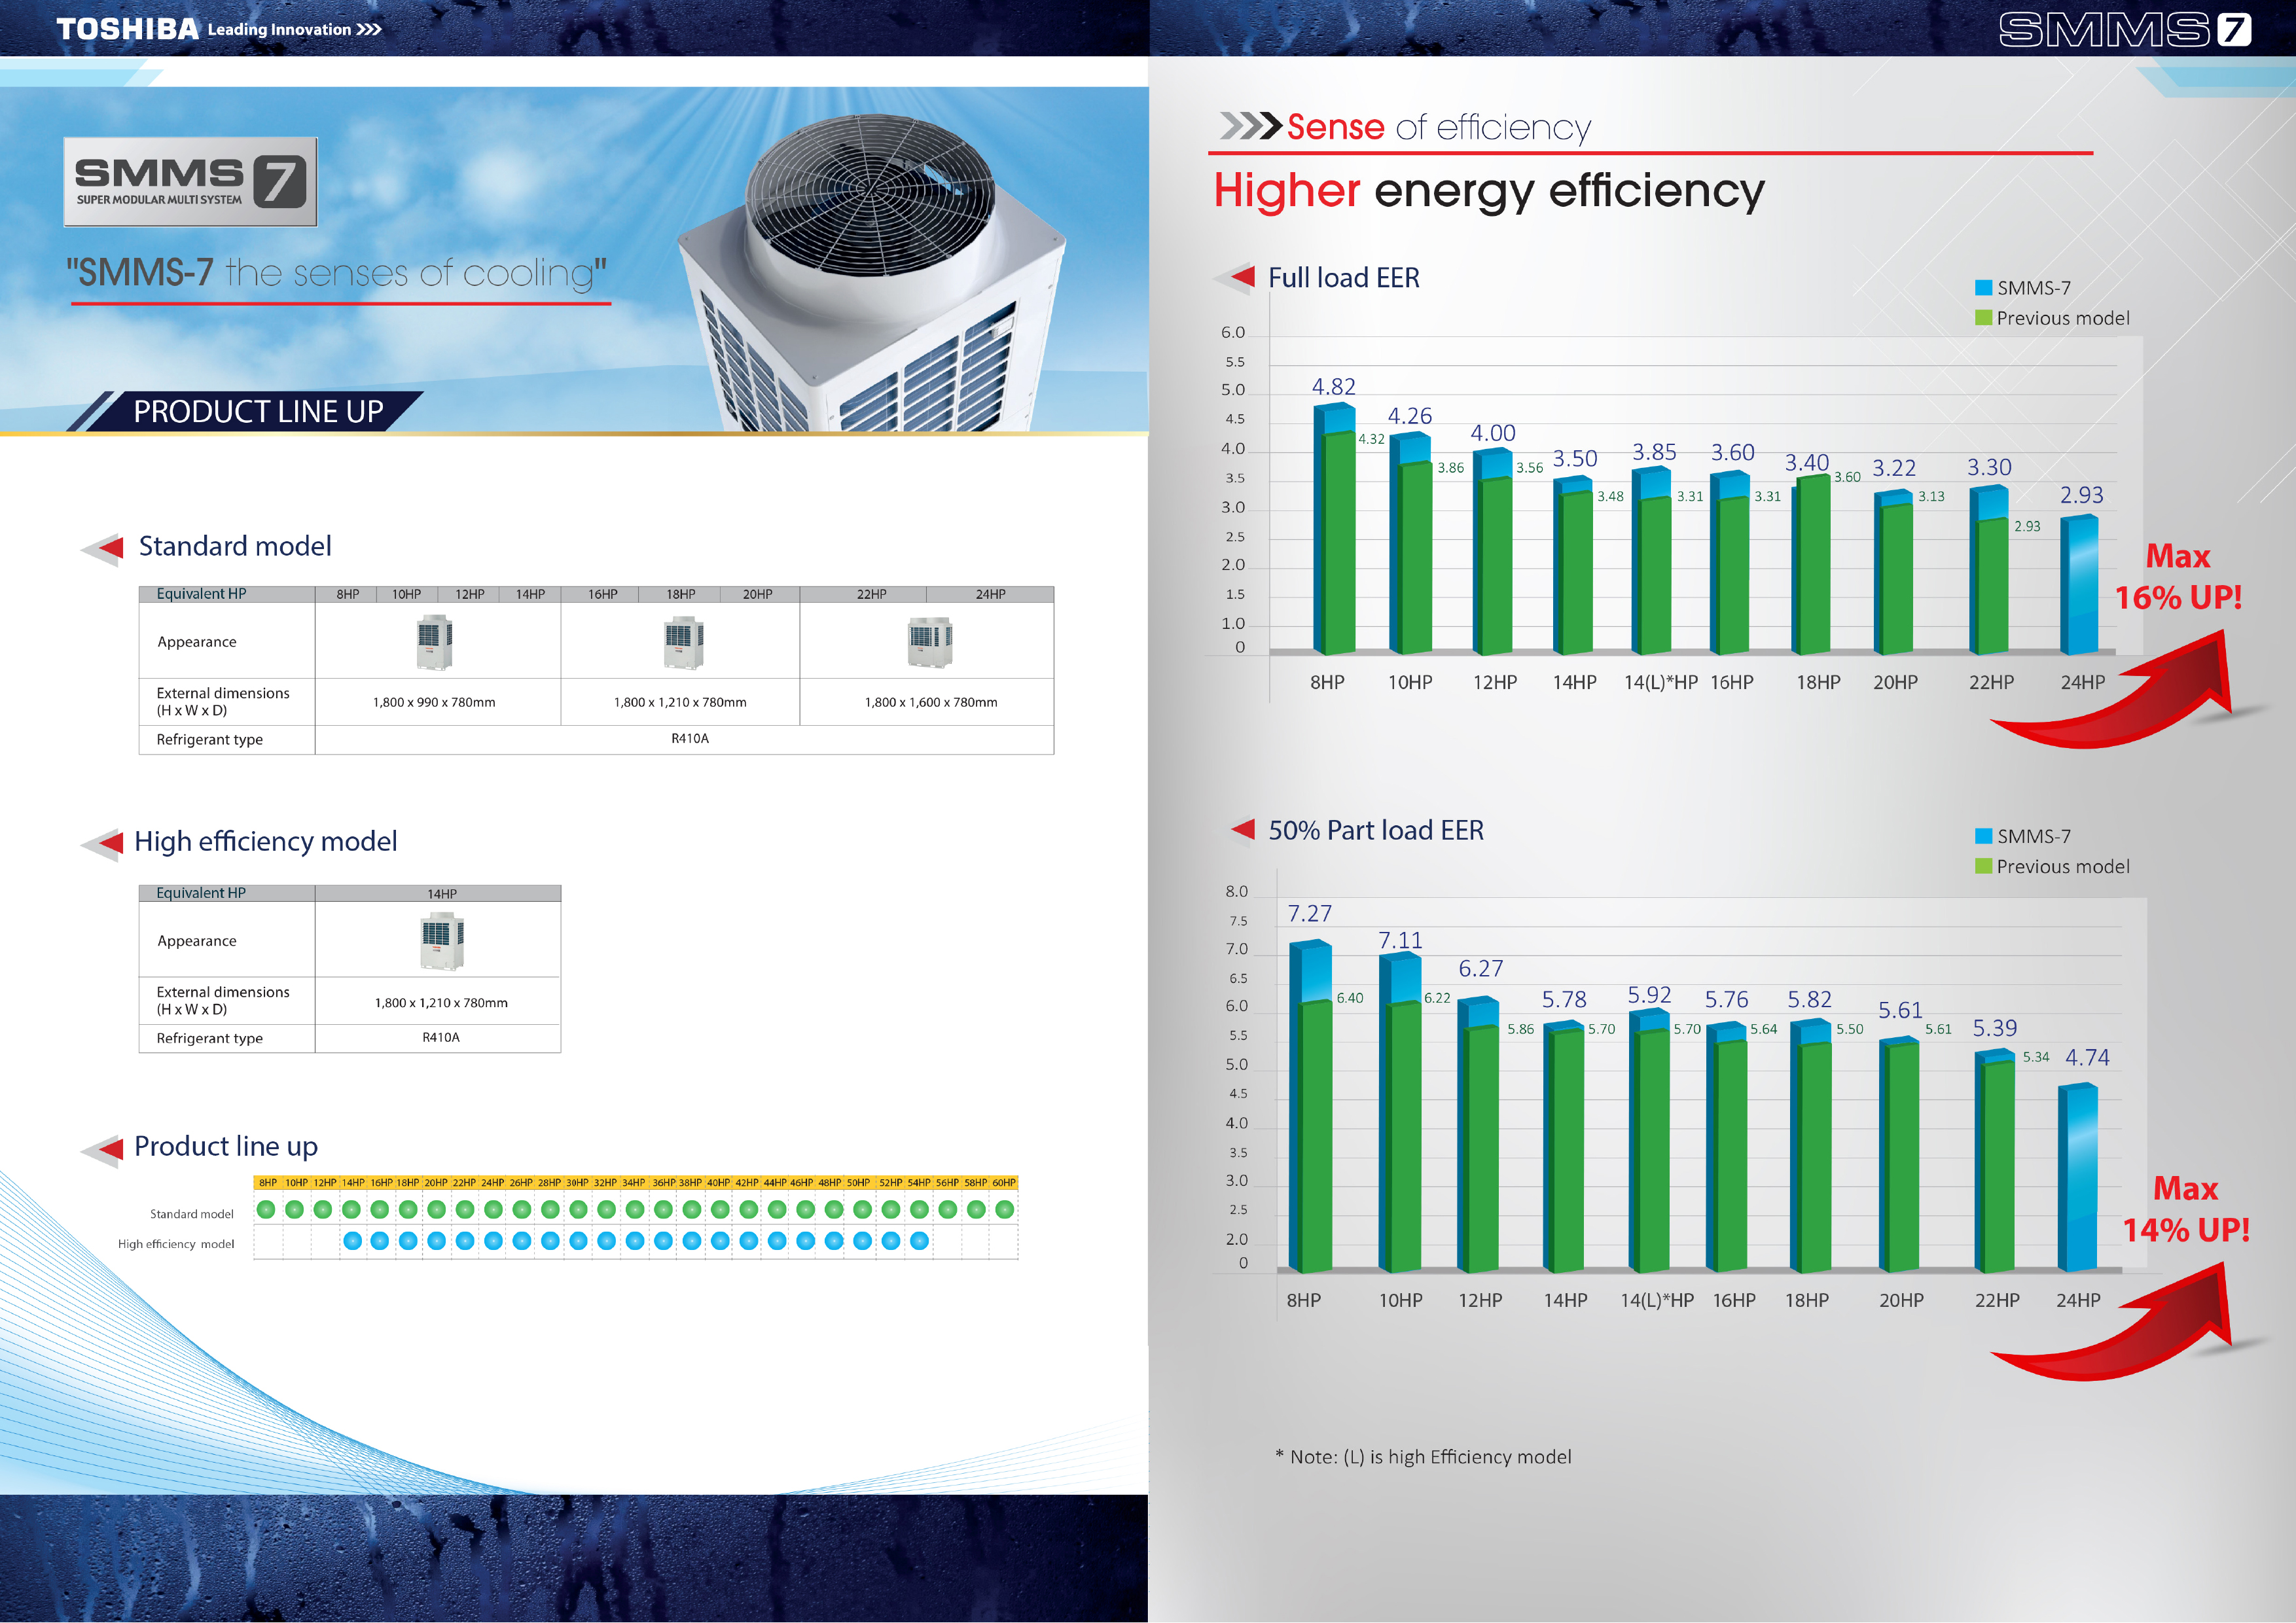Open the PRODUCT LINE UP tab

point(259,411)
